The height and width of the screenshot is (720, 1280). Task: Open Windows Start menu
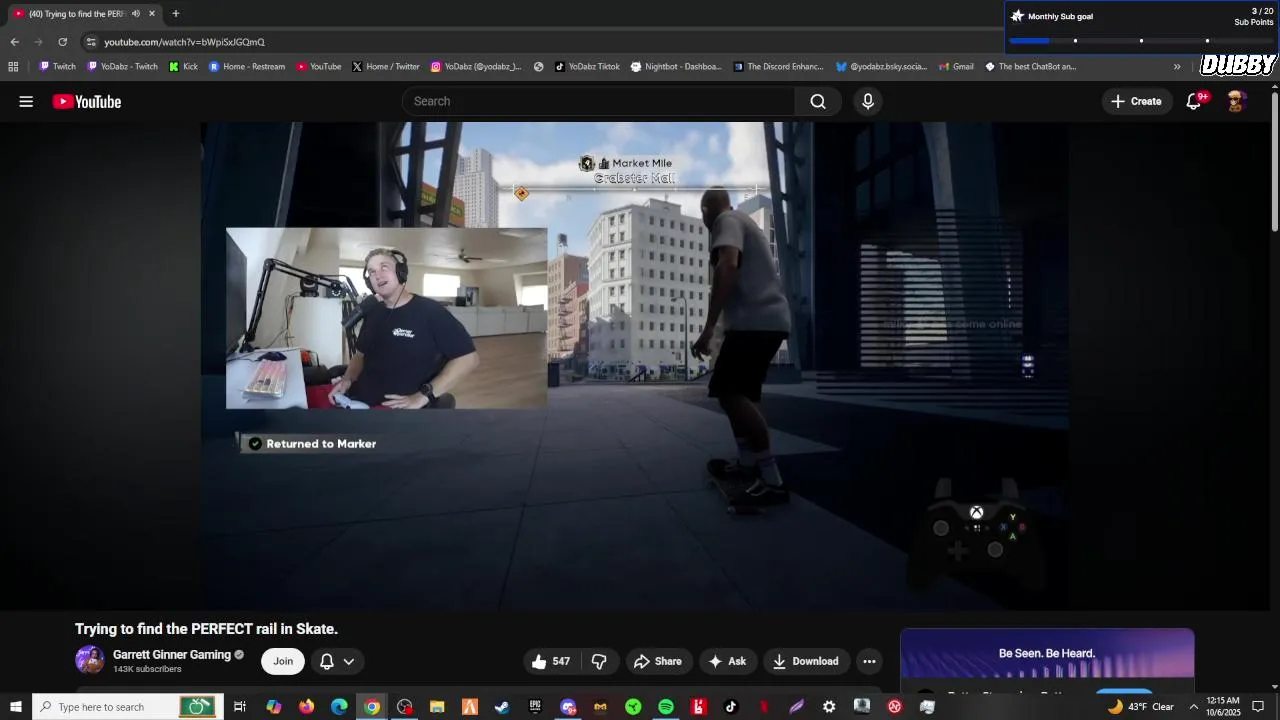16,707
